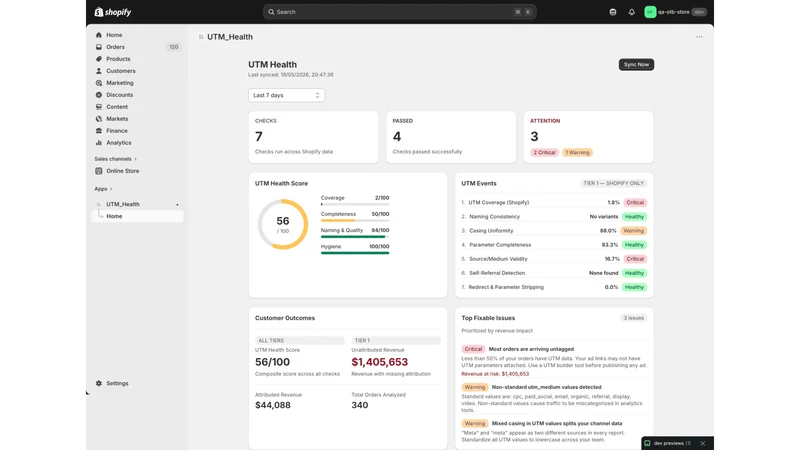
Task: Click the Orders inbox icon
Action: [99, 47]
